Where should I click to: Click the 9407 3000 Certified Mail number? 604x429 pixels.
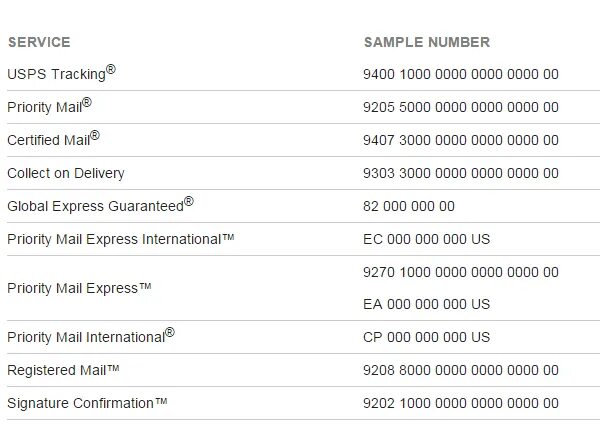click(461, 140)
